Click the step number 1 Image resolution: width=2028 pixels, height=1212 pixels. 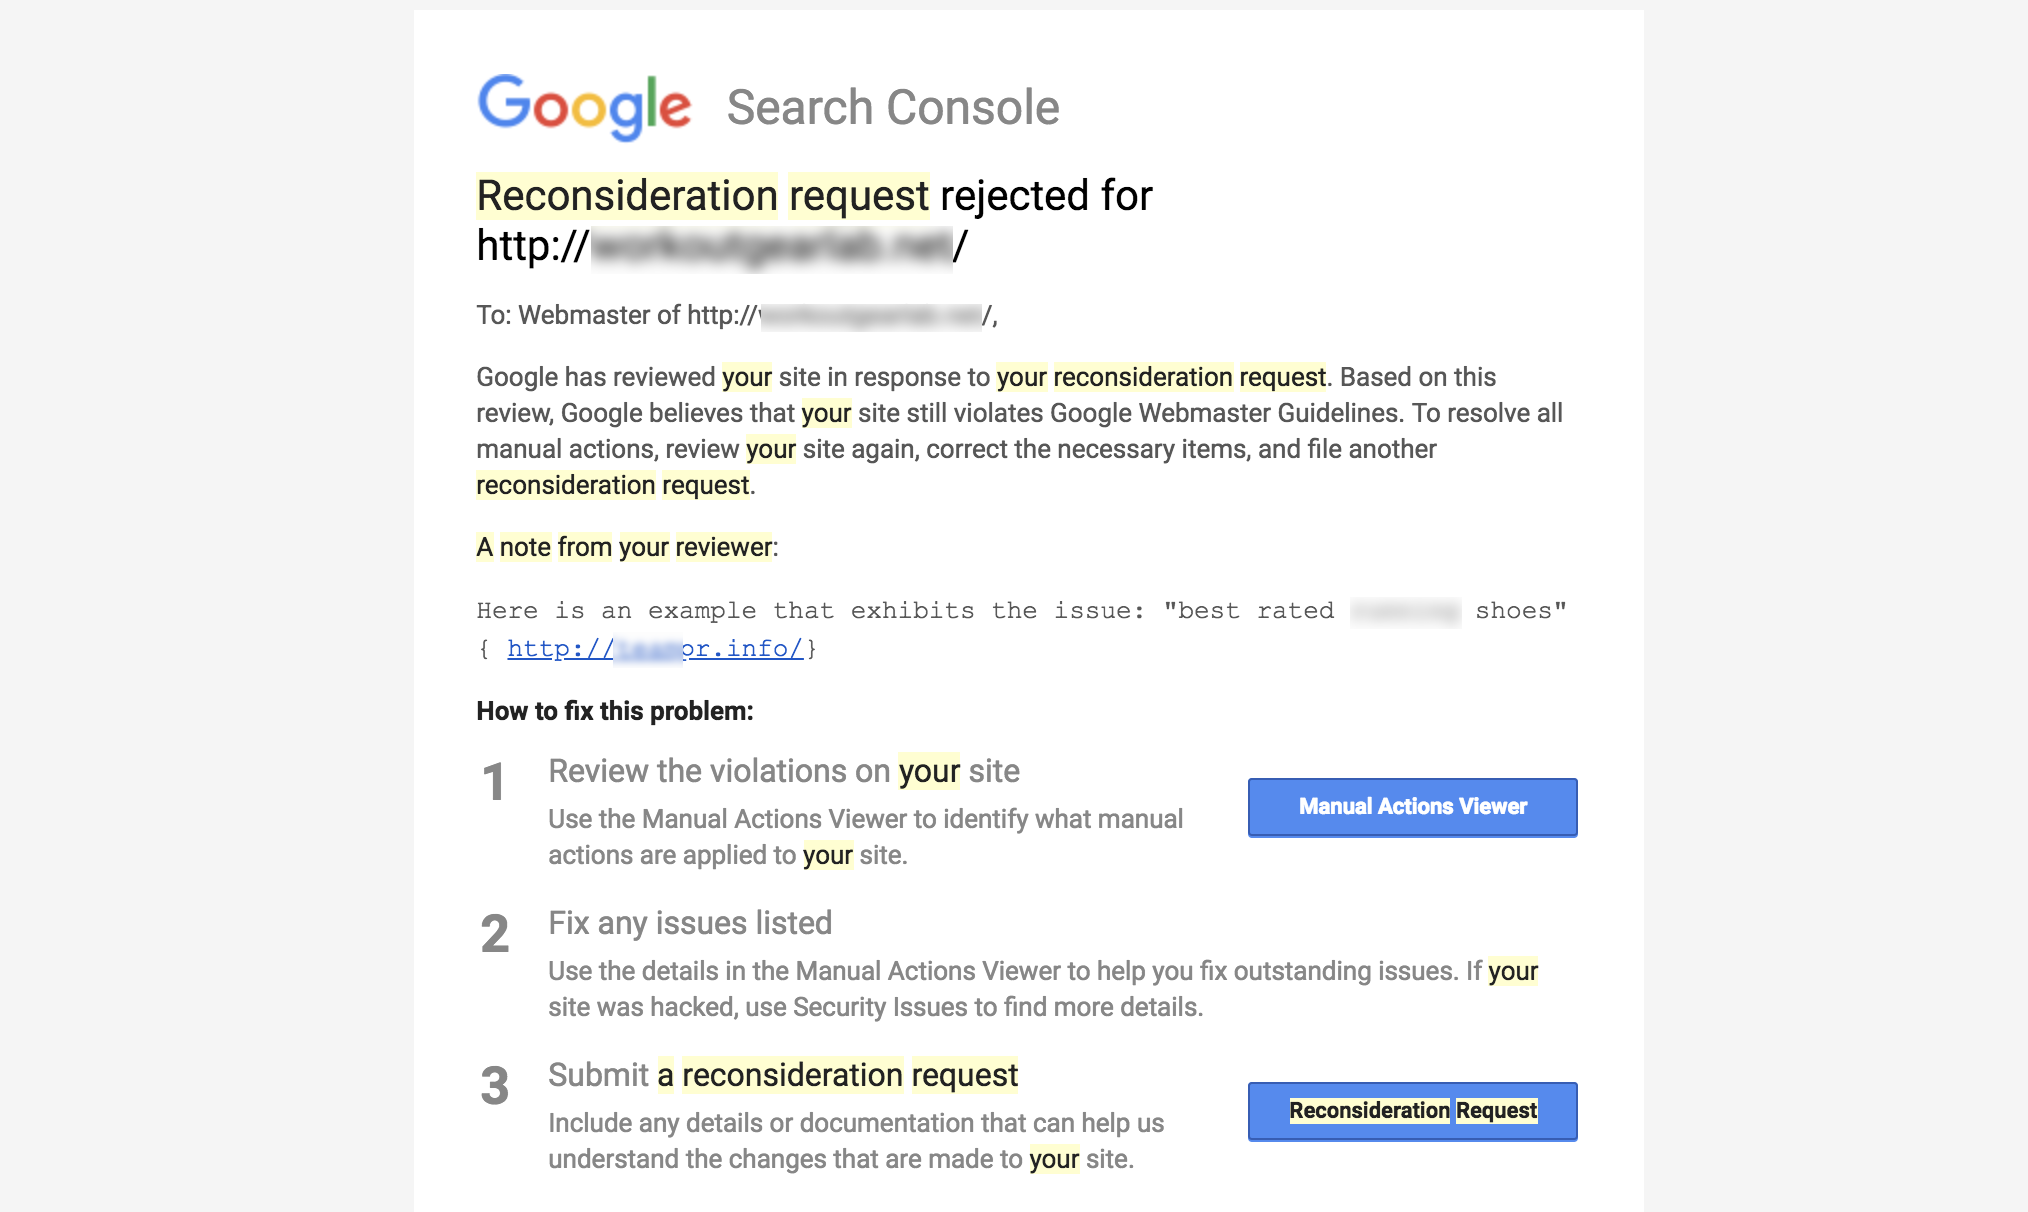494,782
